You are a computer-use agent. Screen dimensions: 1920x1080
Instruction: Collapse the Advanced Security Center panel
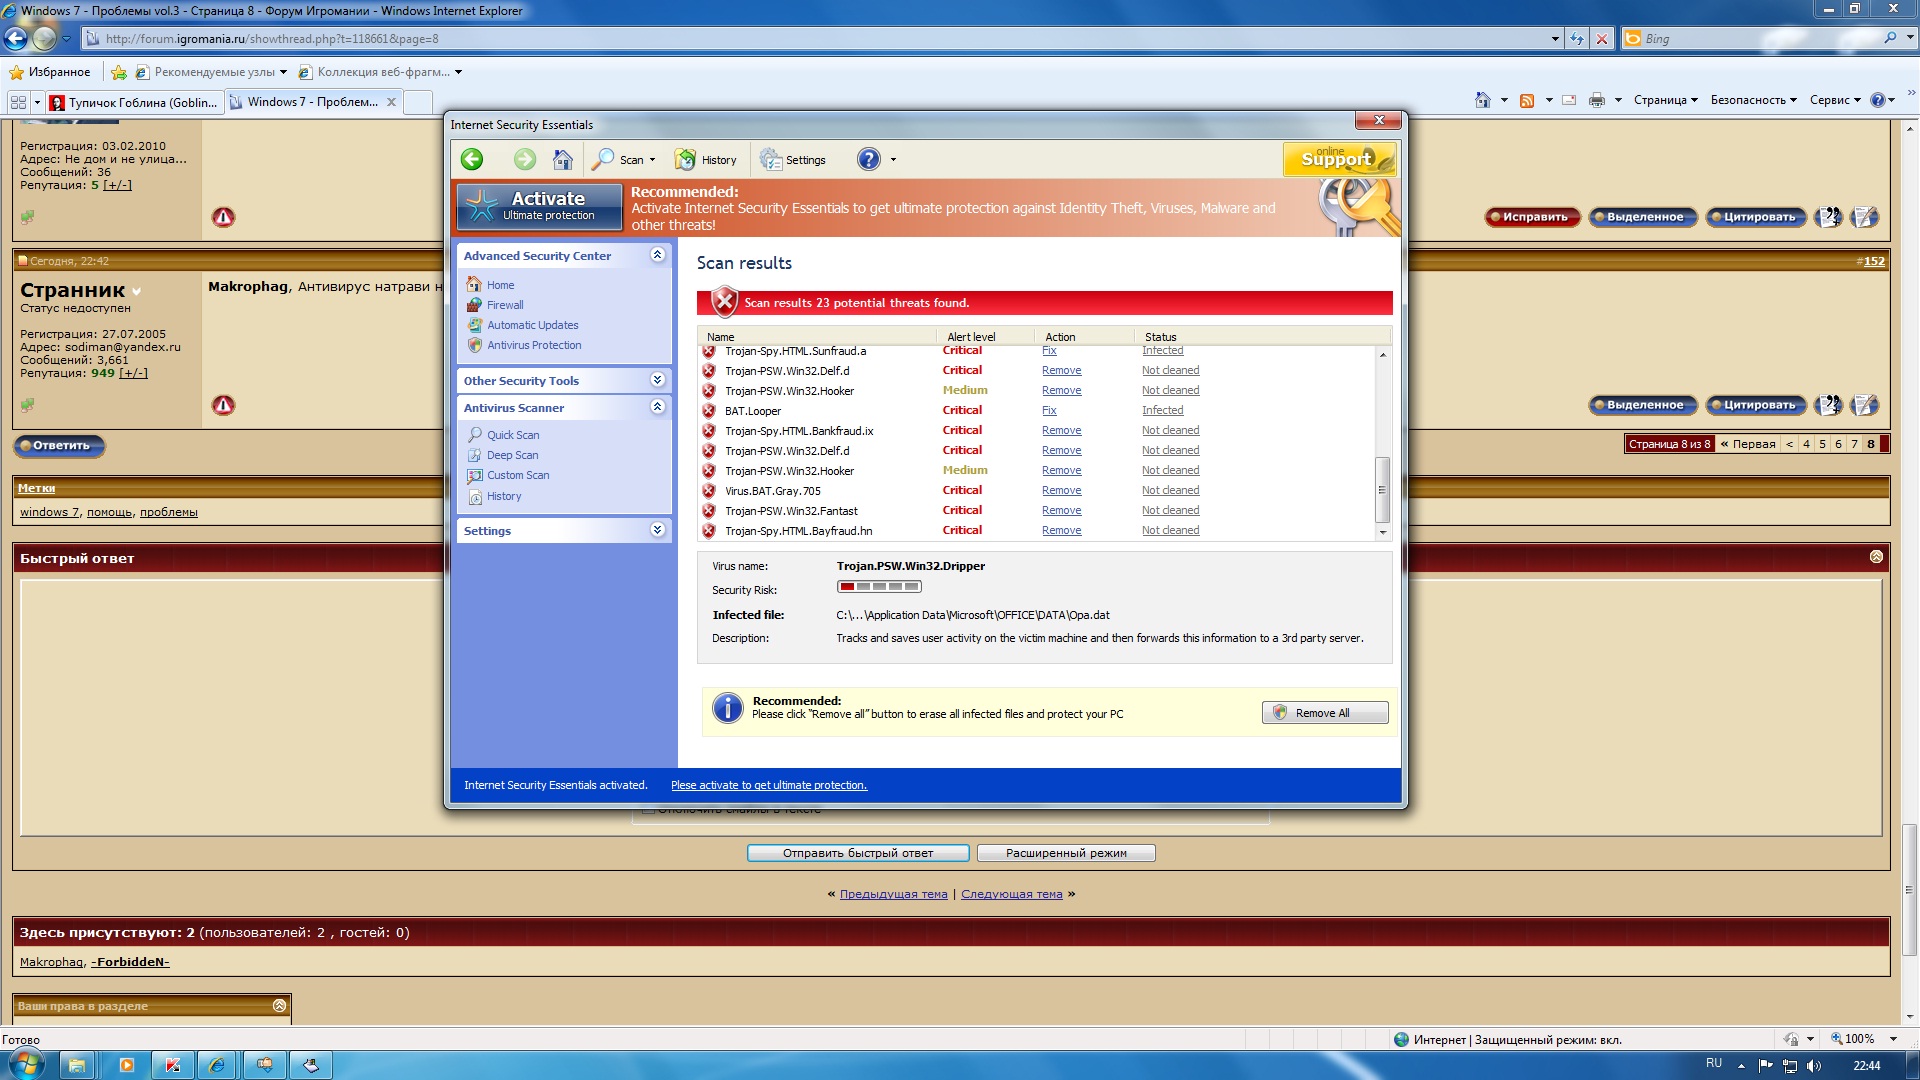(x=657, y=255)
